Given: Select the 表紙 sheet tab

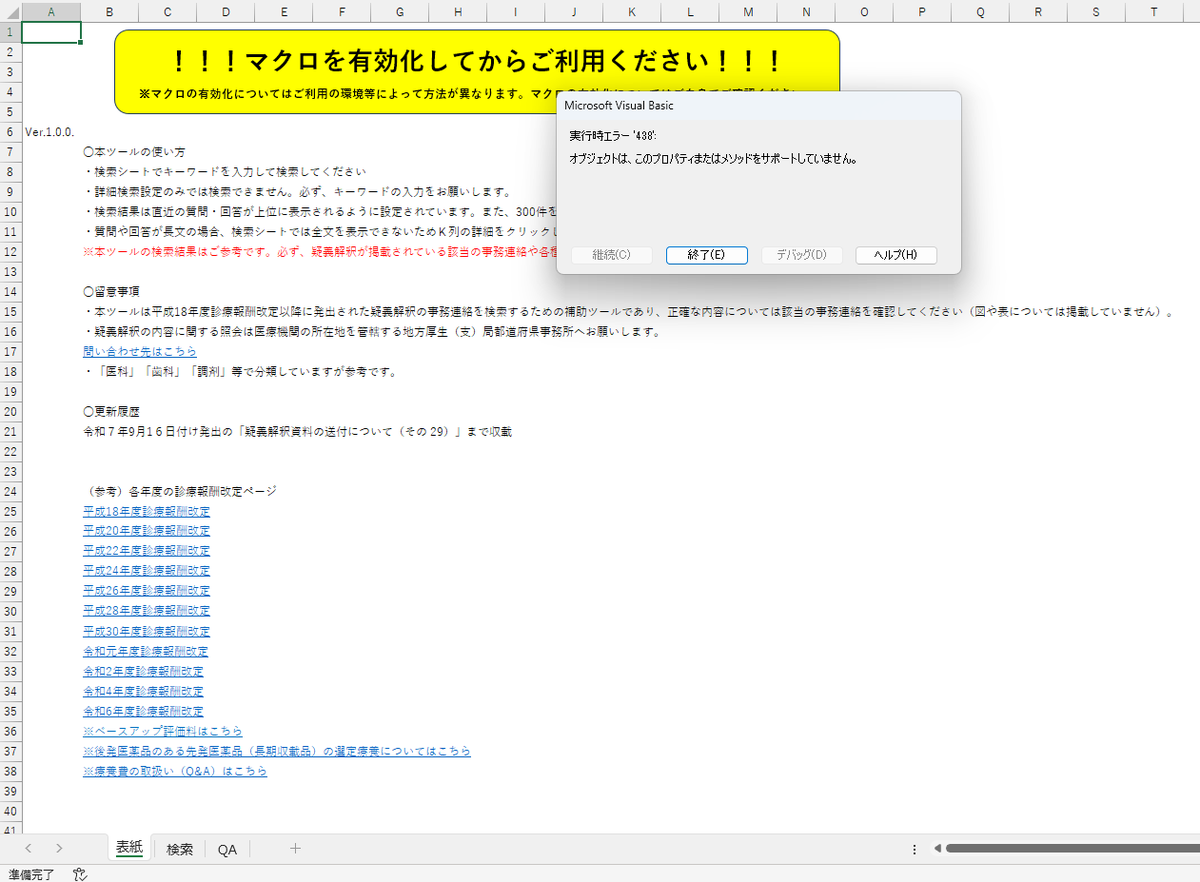Looking at the screenshot, I should pos(130,848).
